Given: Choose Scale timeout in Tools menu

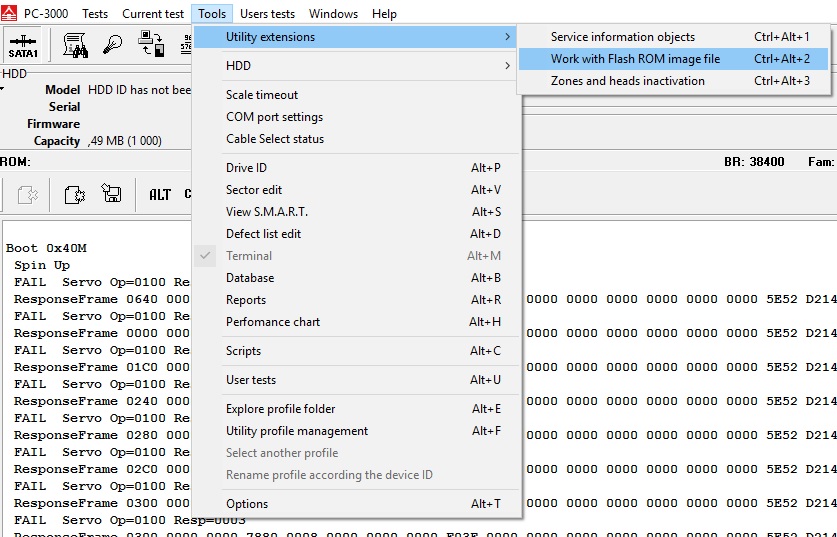Looking at the screenshot, I should [x=357, y=94].
